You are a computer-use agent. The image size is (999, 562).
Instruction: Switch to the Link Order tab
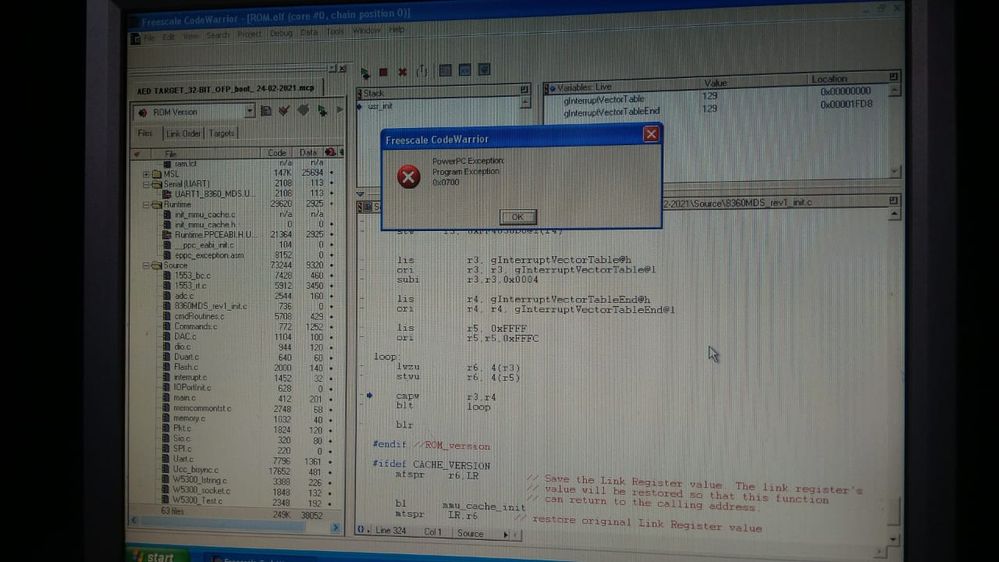183,133
